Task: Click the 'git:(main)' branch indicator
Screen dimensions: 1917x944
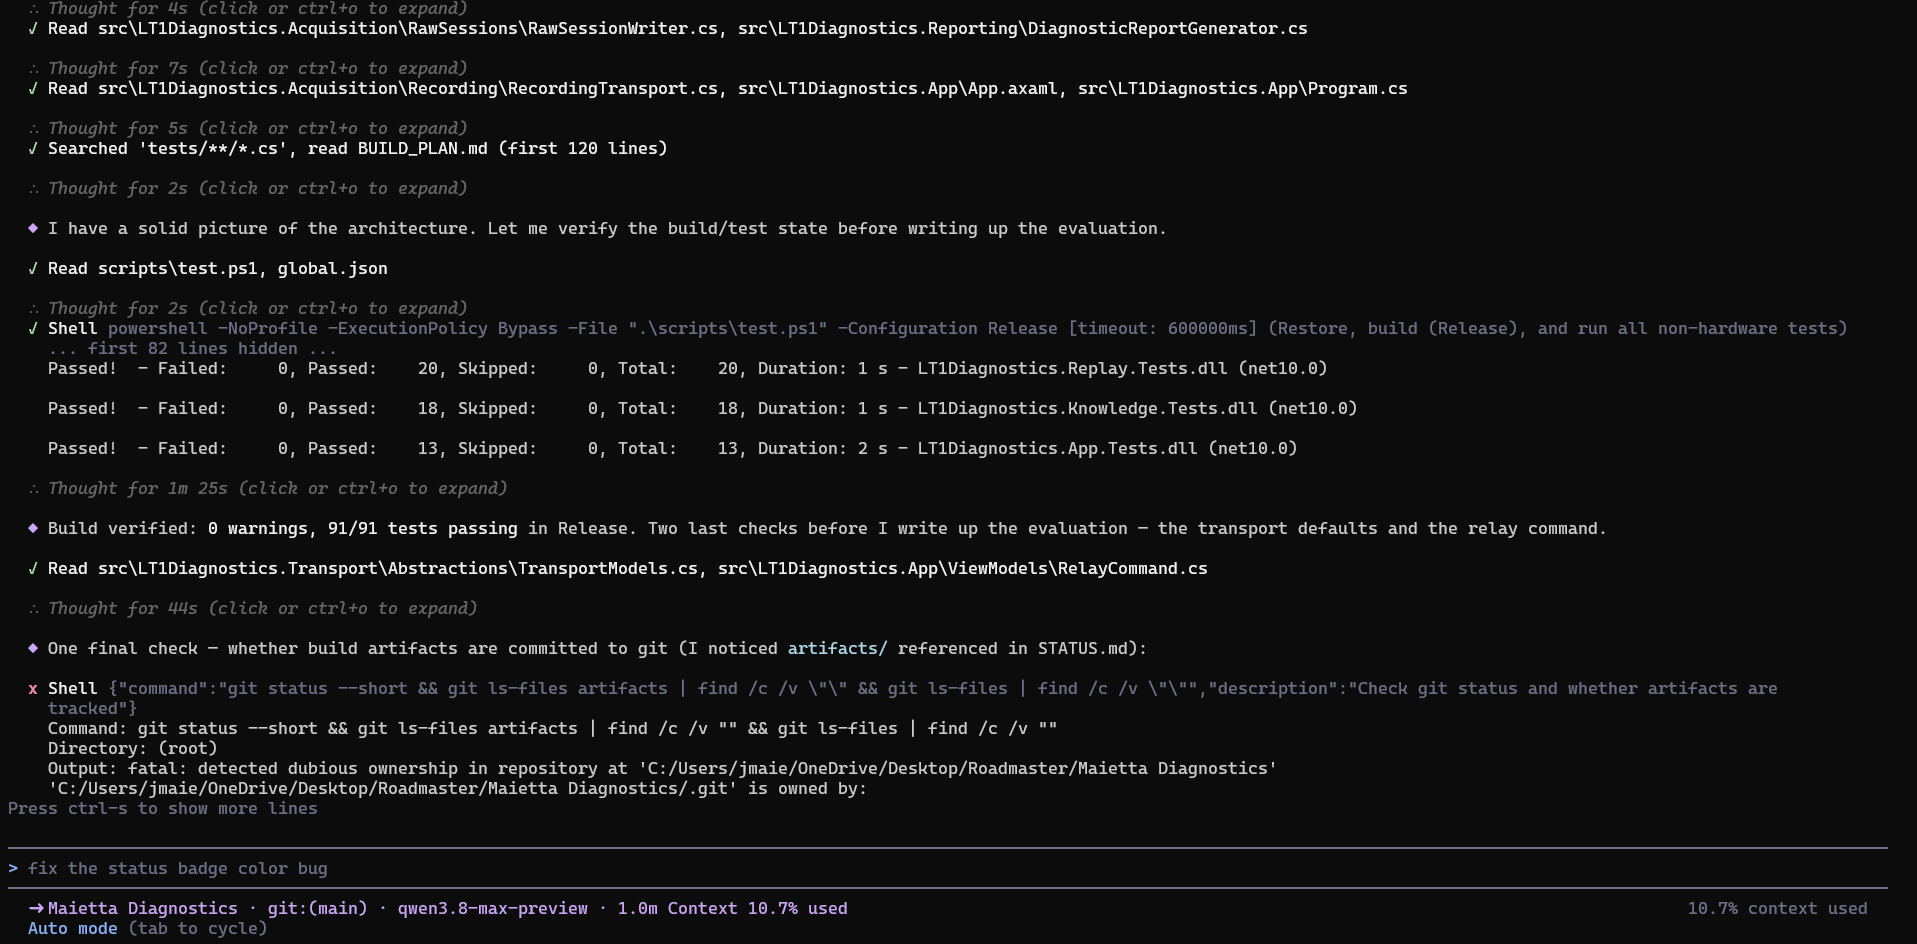Action: click(317, 908)
